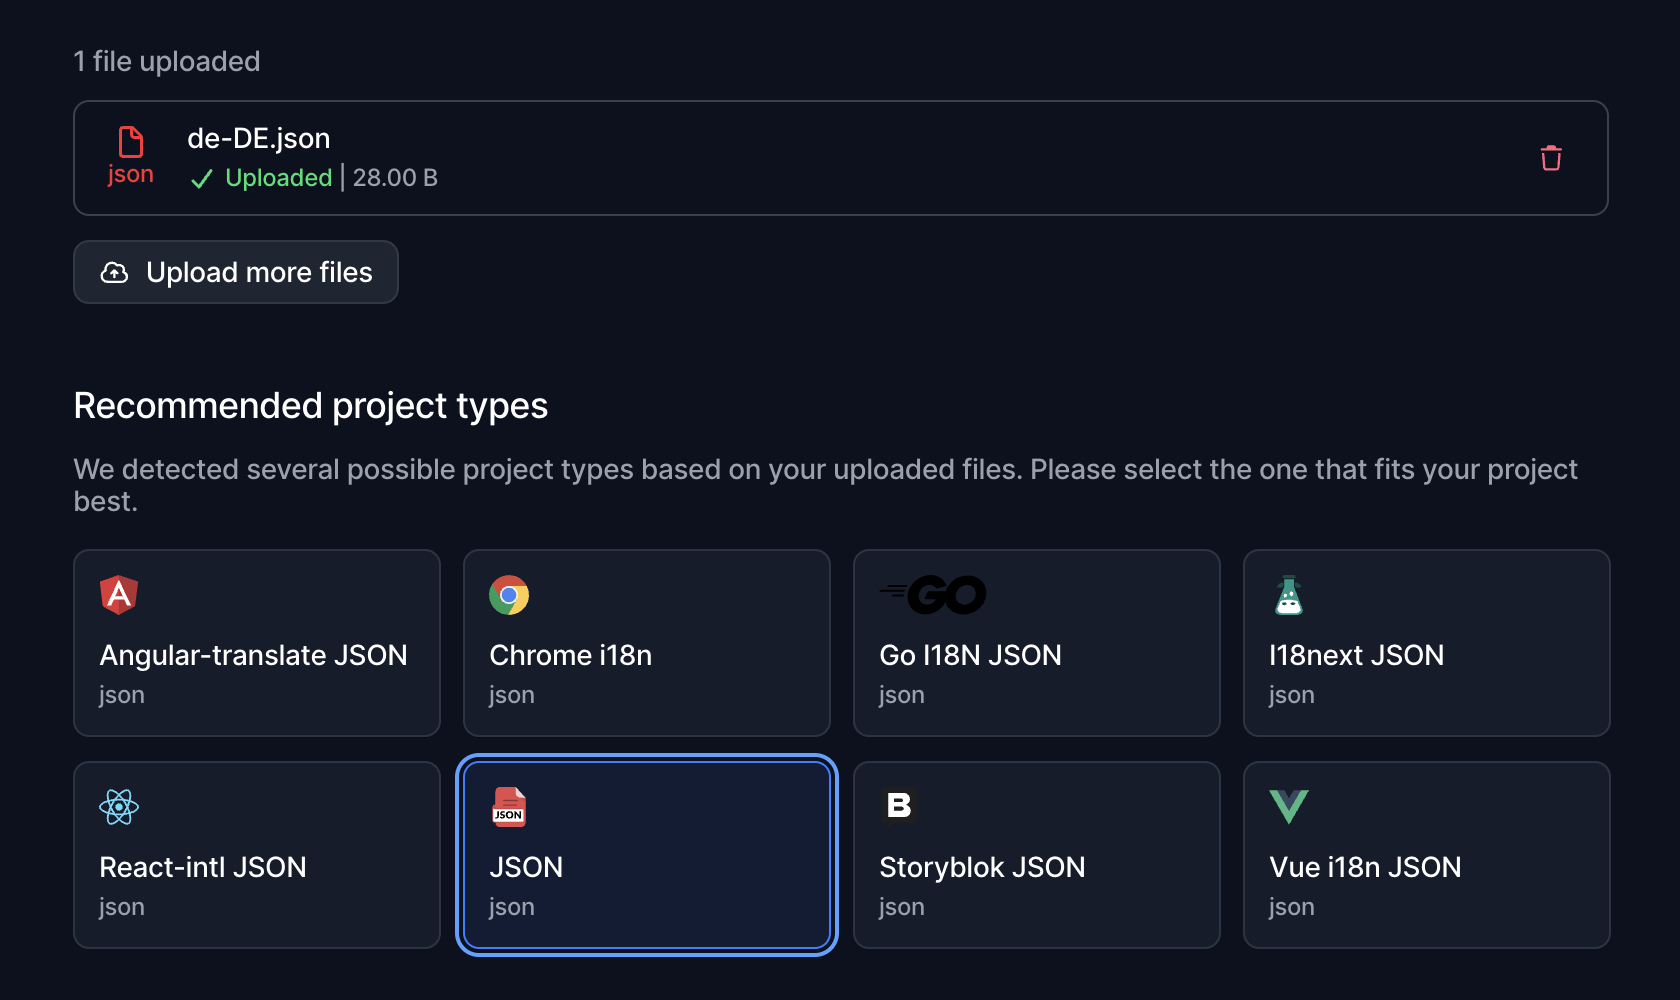Screen dimensions: 1680x1000
Task: Pick Go I18N JSON project type
Action: (1037, 643)
